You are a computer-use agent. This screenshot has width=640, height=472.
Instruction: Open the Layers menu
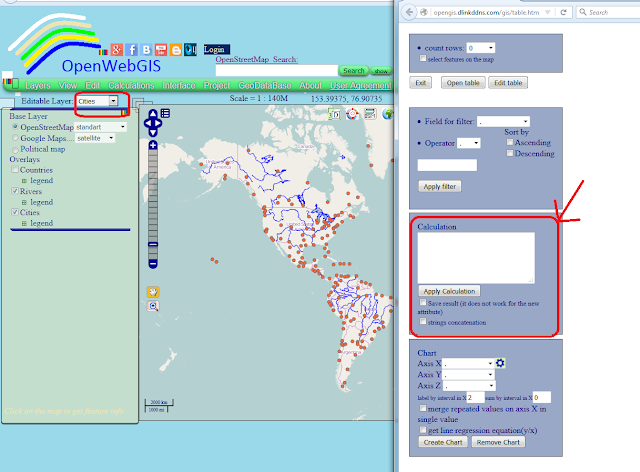pyautogui.click(x=38, y=85)
